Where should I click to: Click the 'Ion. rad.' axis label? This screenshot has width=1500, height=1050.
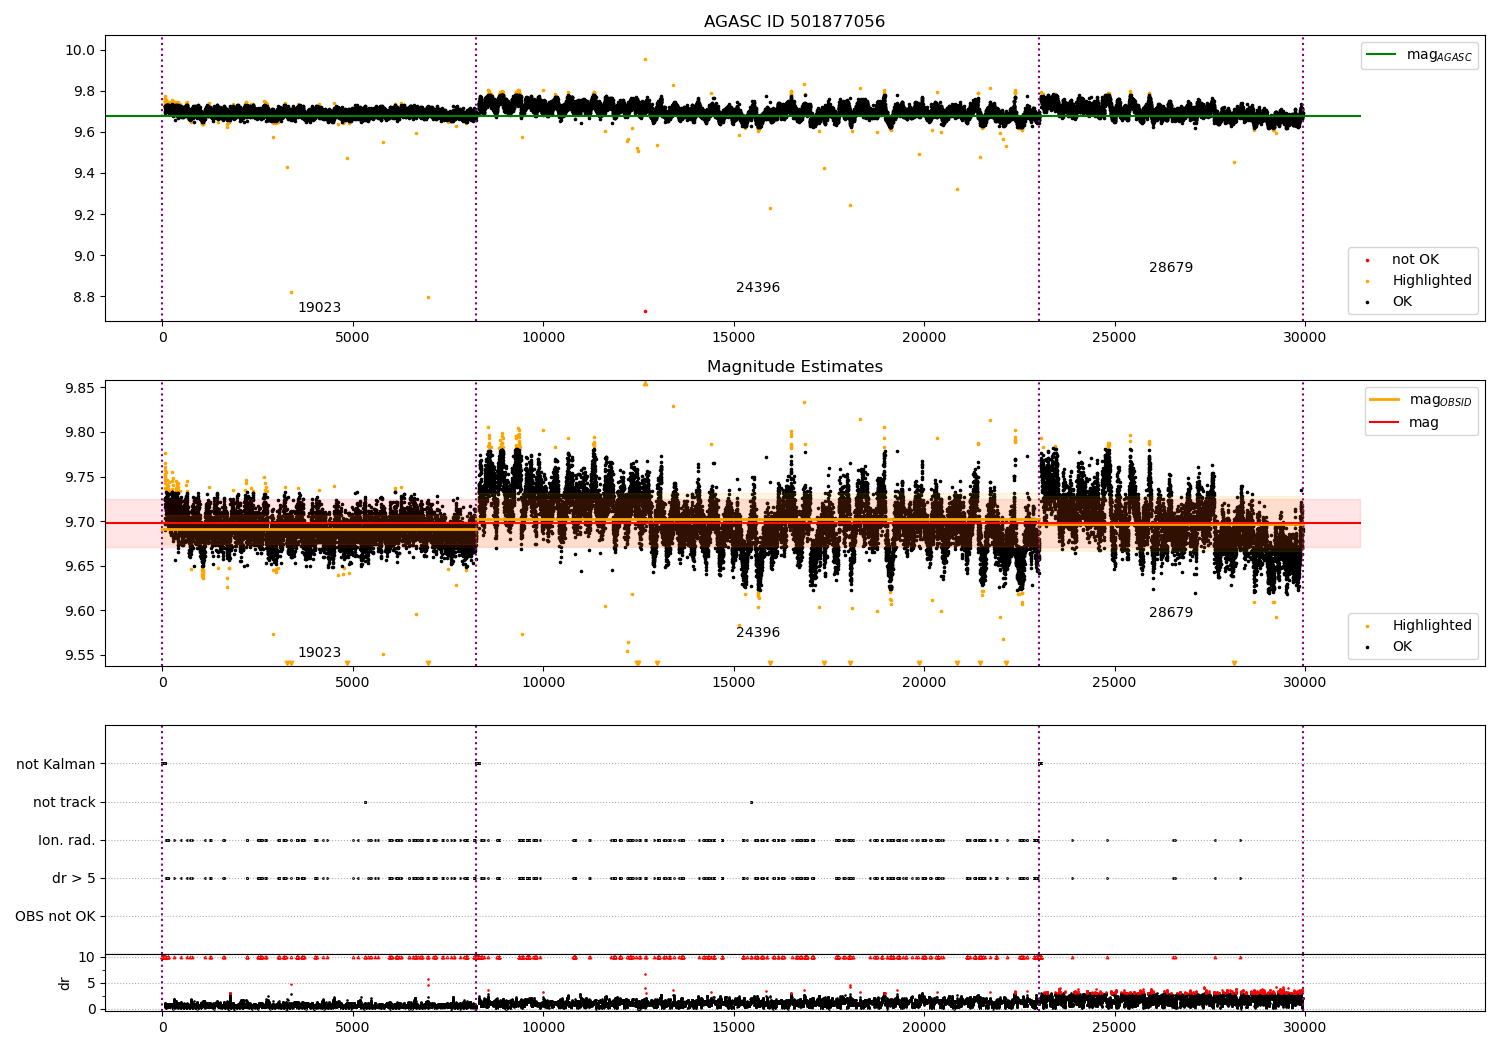[67, 841]
